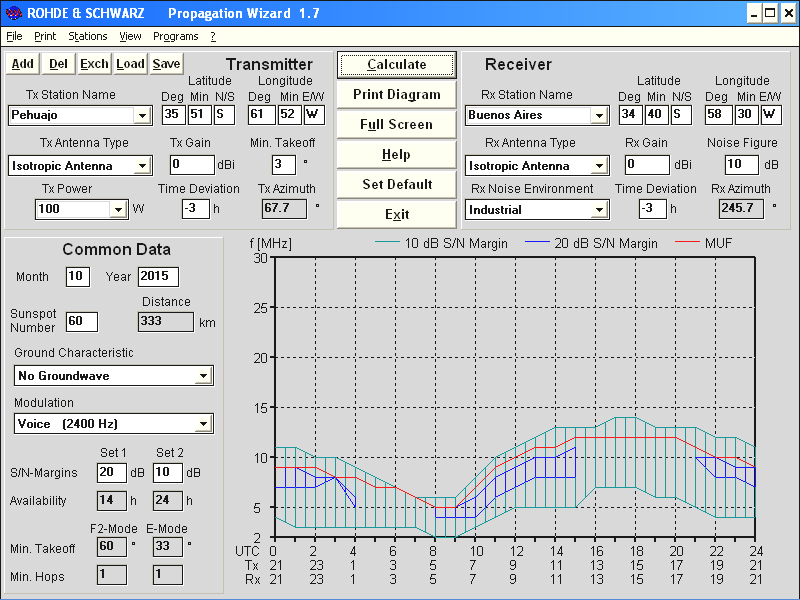Click the application icon in title bar

(13, 13)
